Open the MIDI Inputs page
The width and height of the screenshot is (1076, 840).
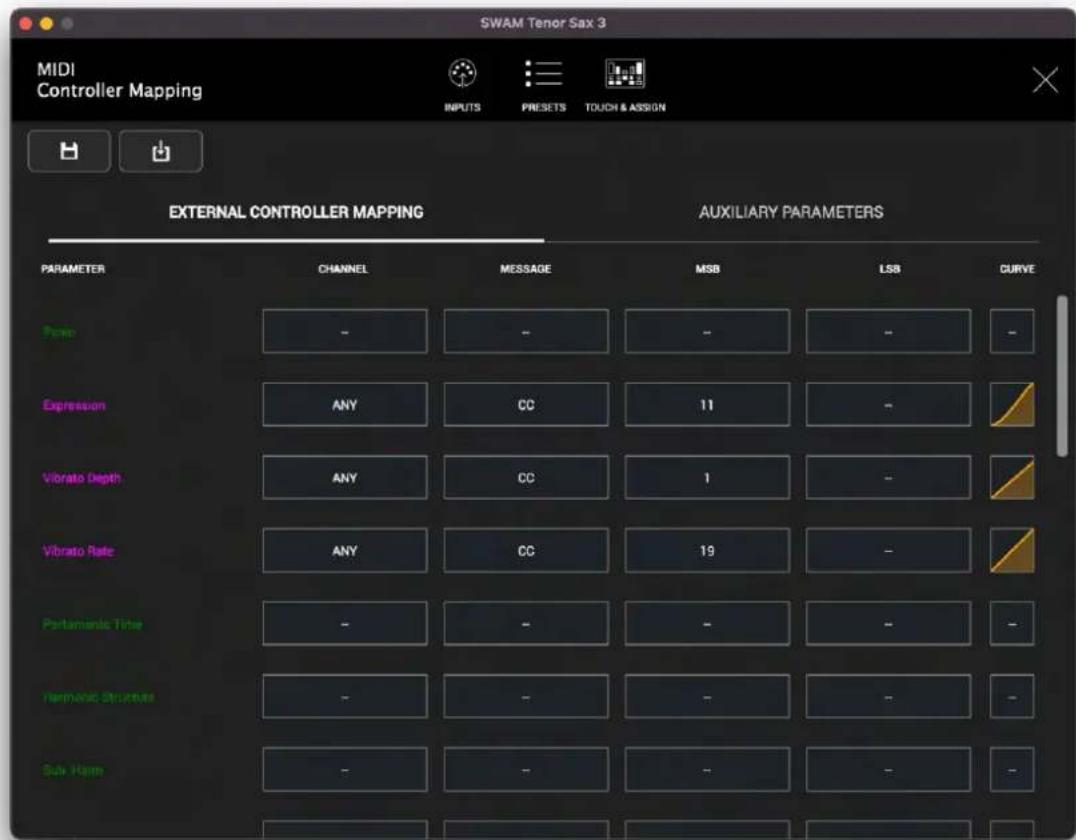coord(462,84)
